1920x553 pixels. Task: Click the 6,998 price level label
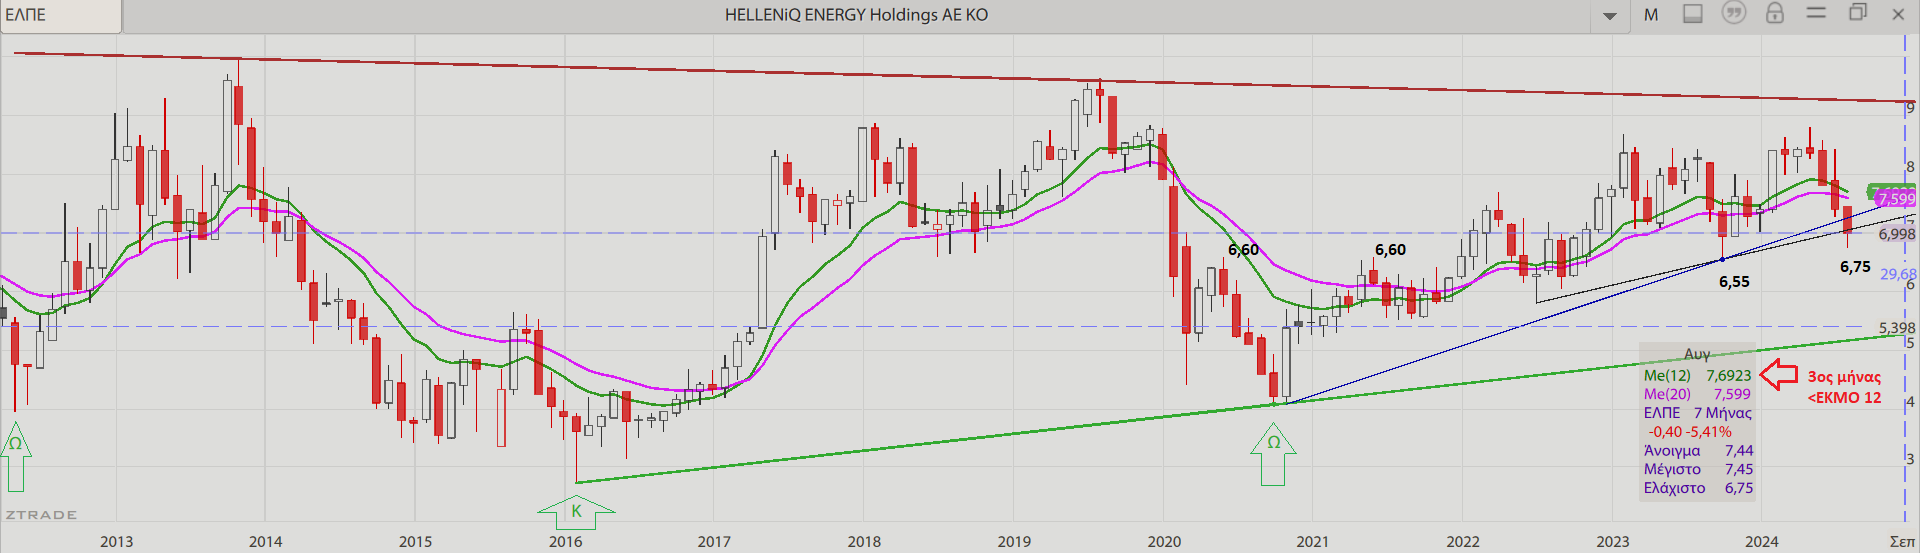[x=1896, y=234]
